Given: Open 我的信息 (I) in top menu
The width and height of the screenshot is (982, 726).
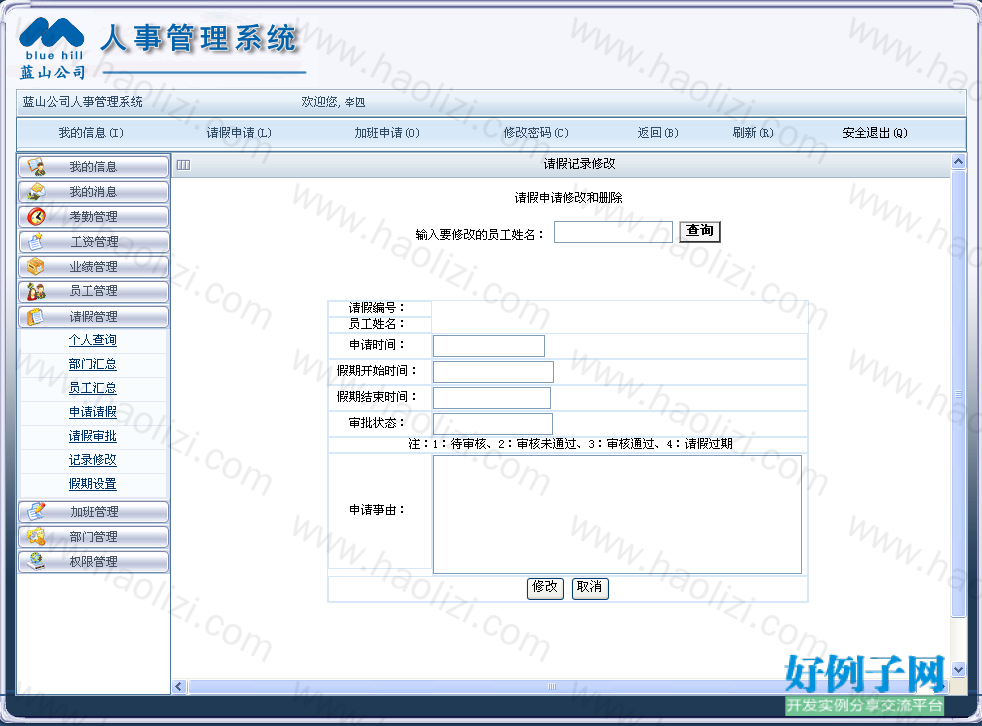Looking at the screenshot, I should pyautogui.click(x=91, y=133).
